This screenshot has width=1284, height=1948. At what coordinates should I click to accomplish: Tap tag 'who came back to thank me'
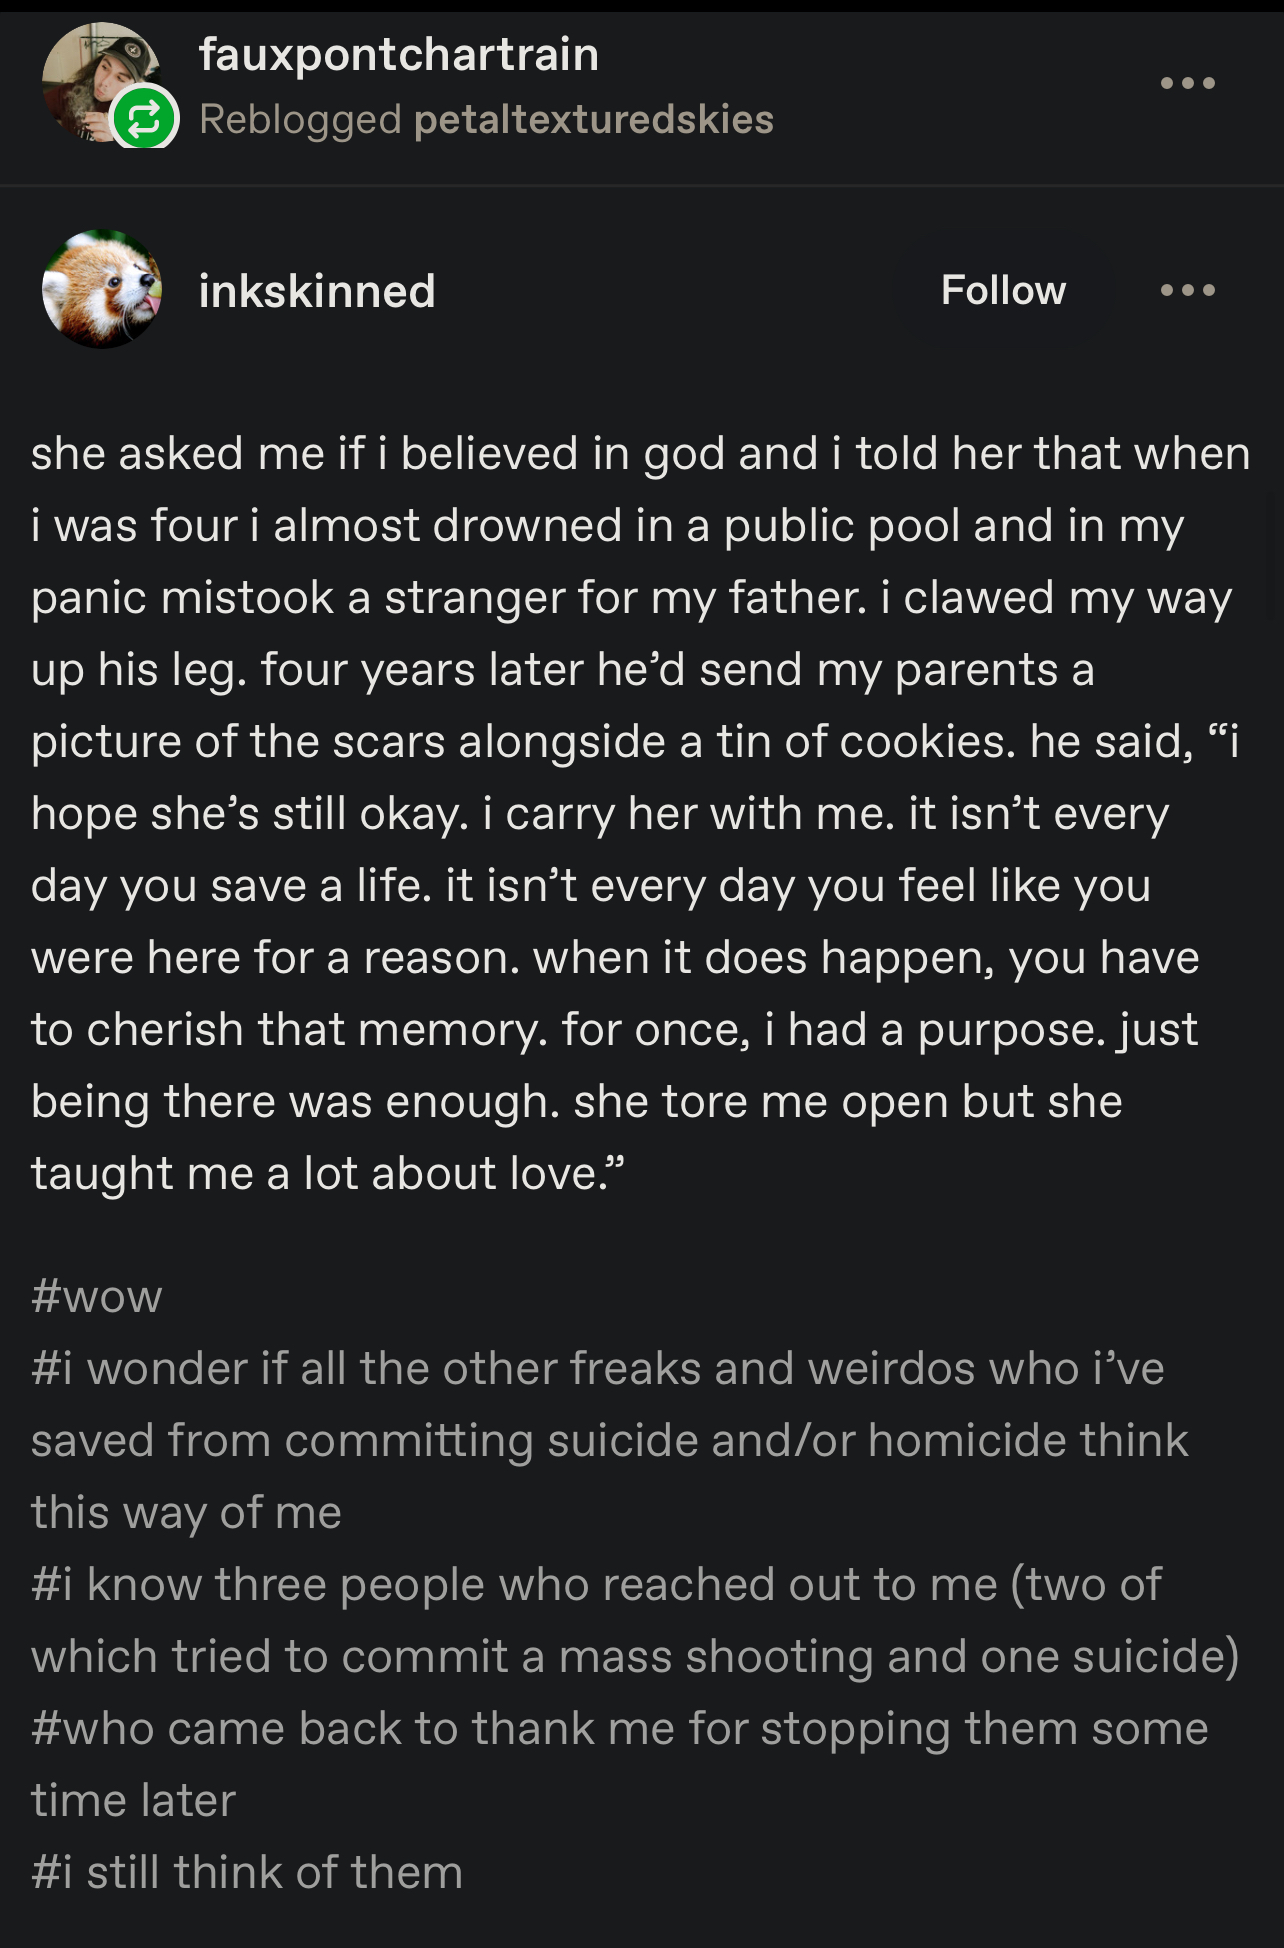pos(620,1764)
